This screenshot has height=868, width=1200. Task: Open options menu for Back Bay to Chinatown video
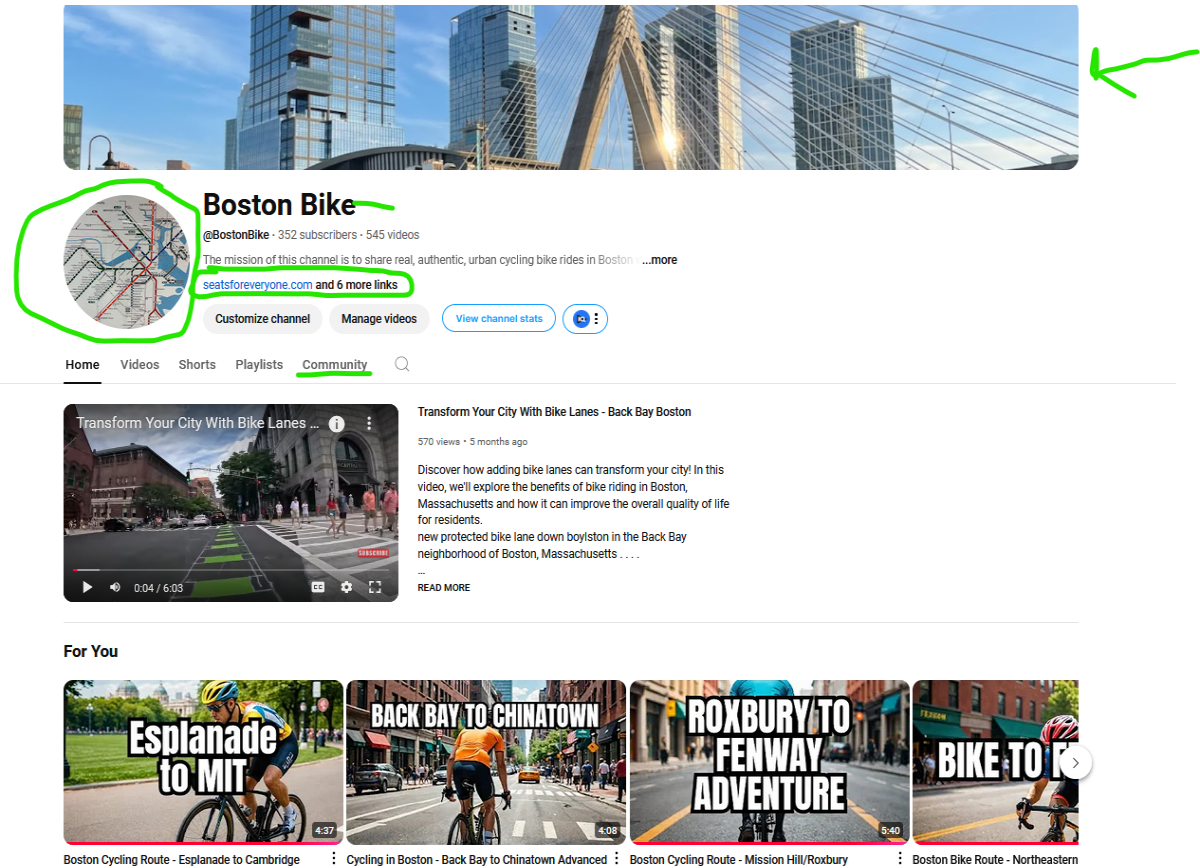pyautogui.click(x=616, y=859)
